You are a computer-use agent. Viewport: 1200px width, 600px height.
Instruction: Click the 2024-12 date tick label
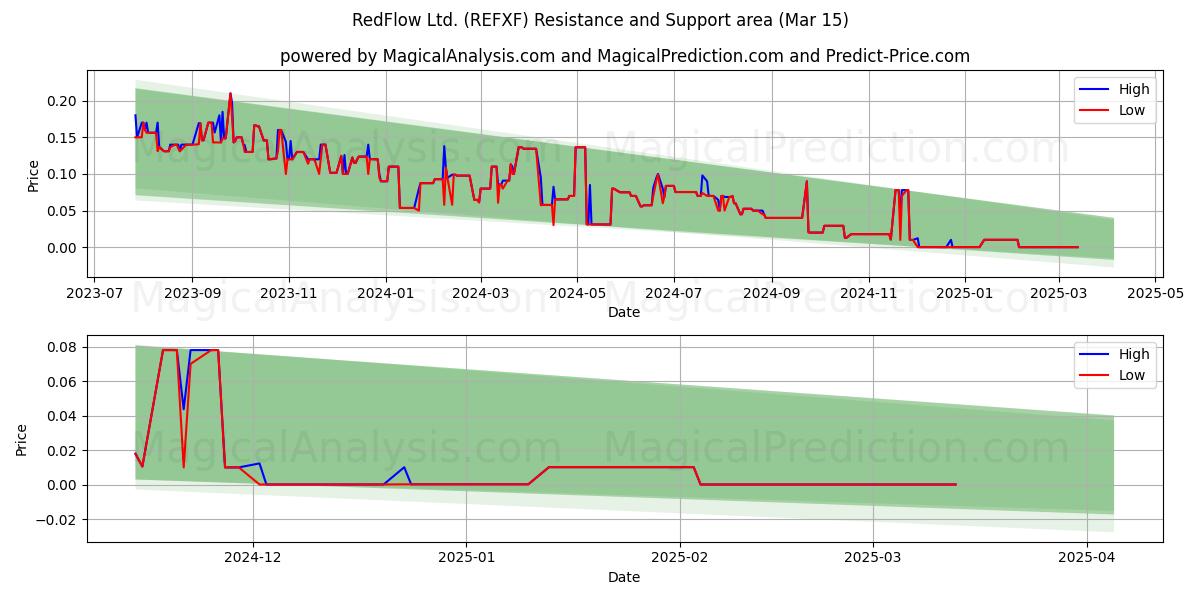point(253,560)
